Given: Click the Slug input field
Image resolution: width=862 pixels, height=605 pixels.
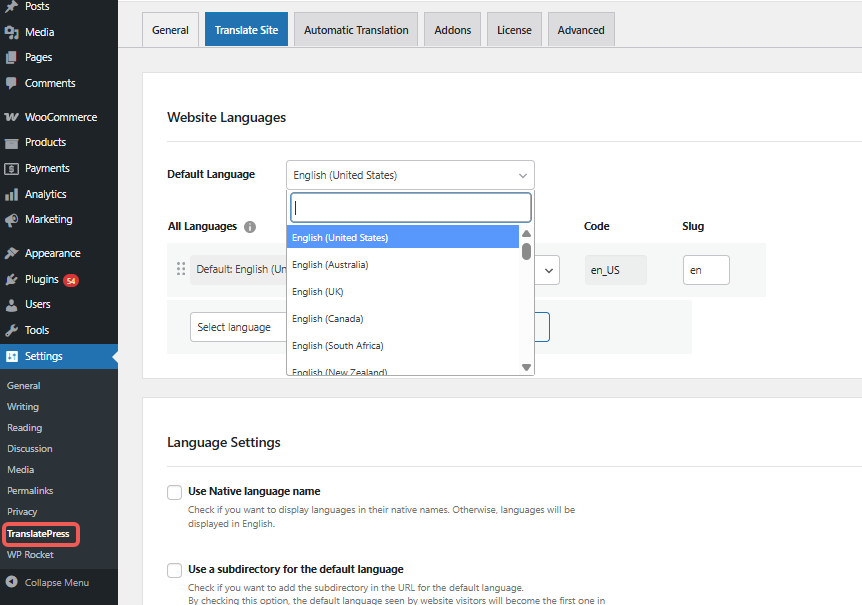Looking at the screenshot, I should [x=706, y=270].
